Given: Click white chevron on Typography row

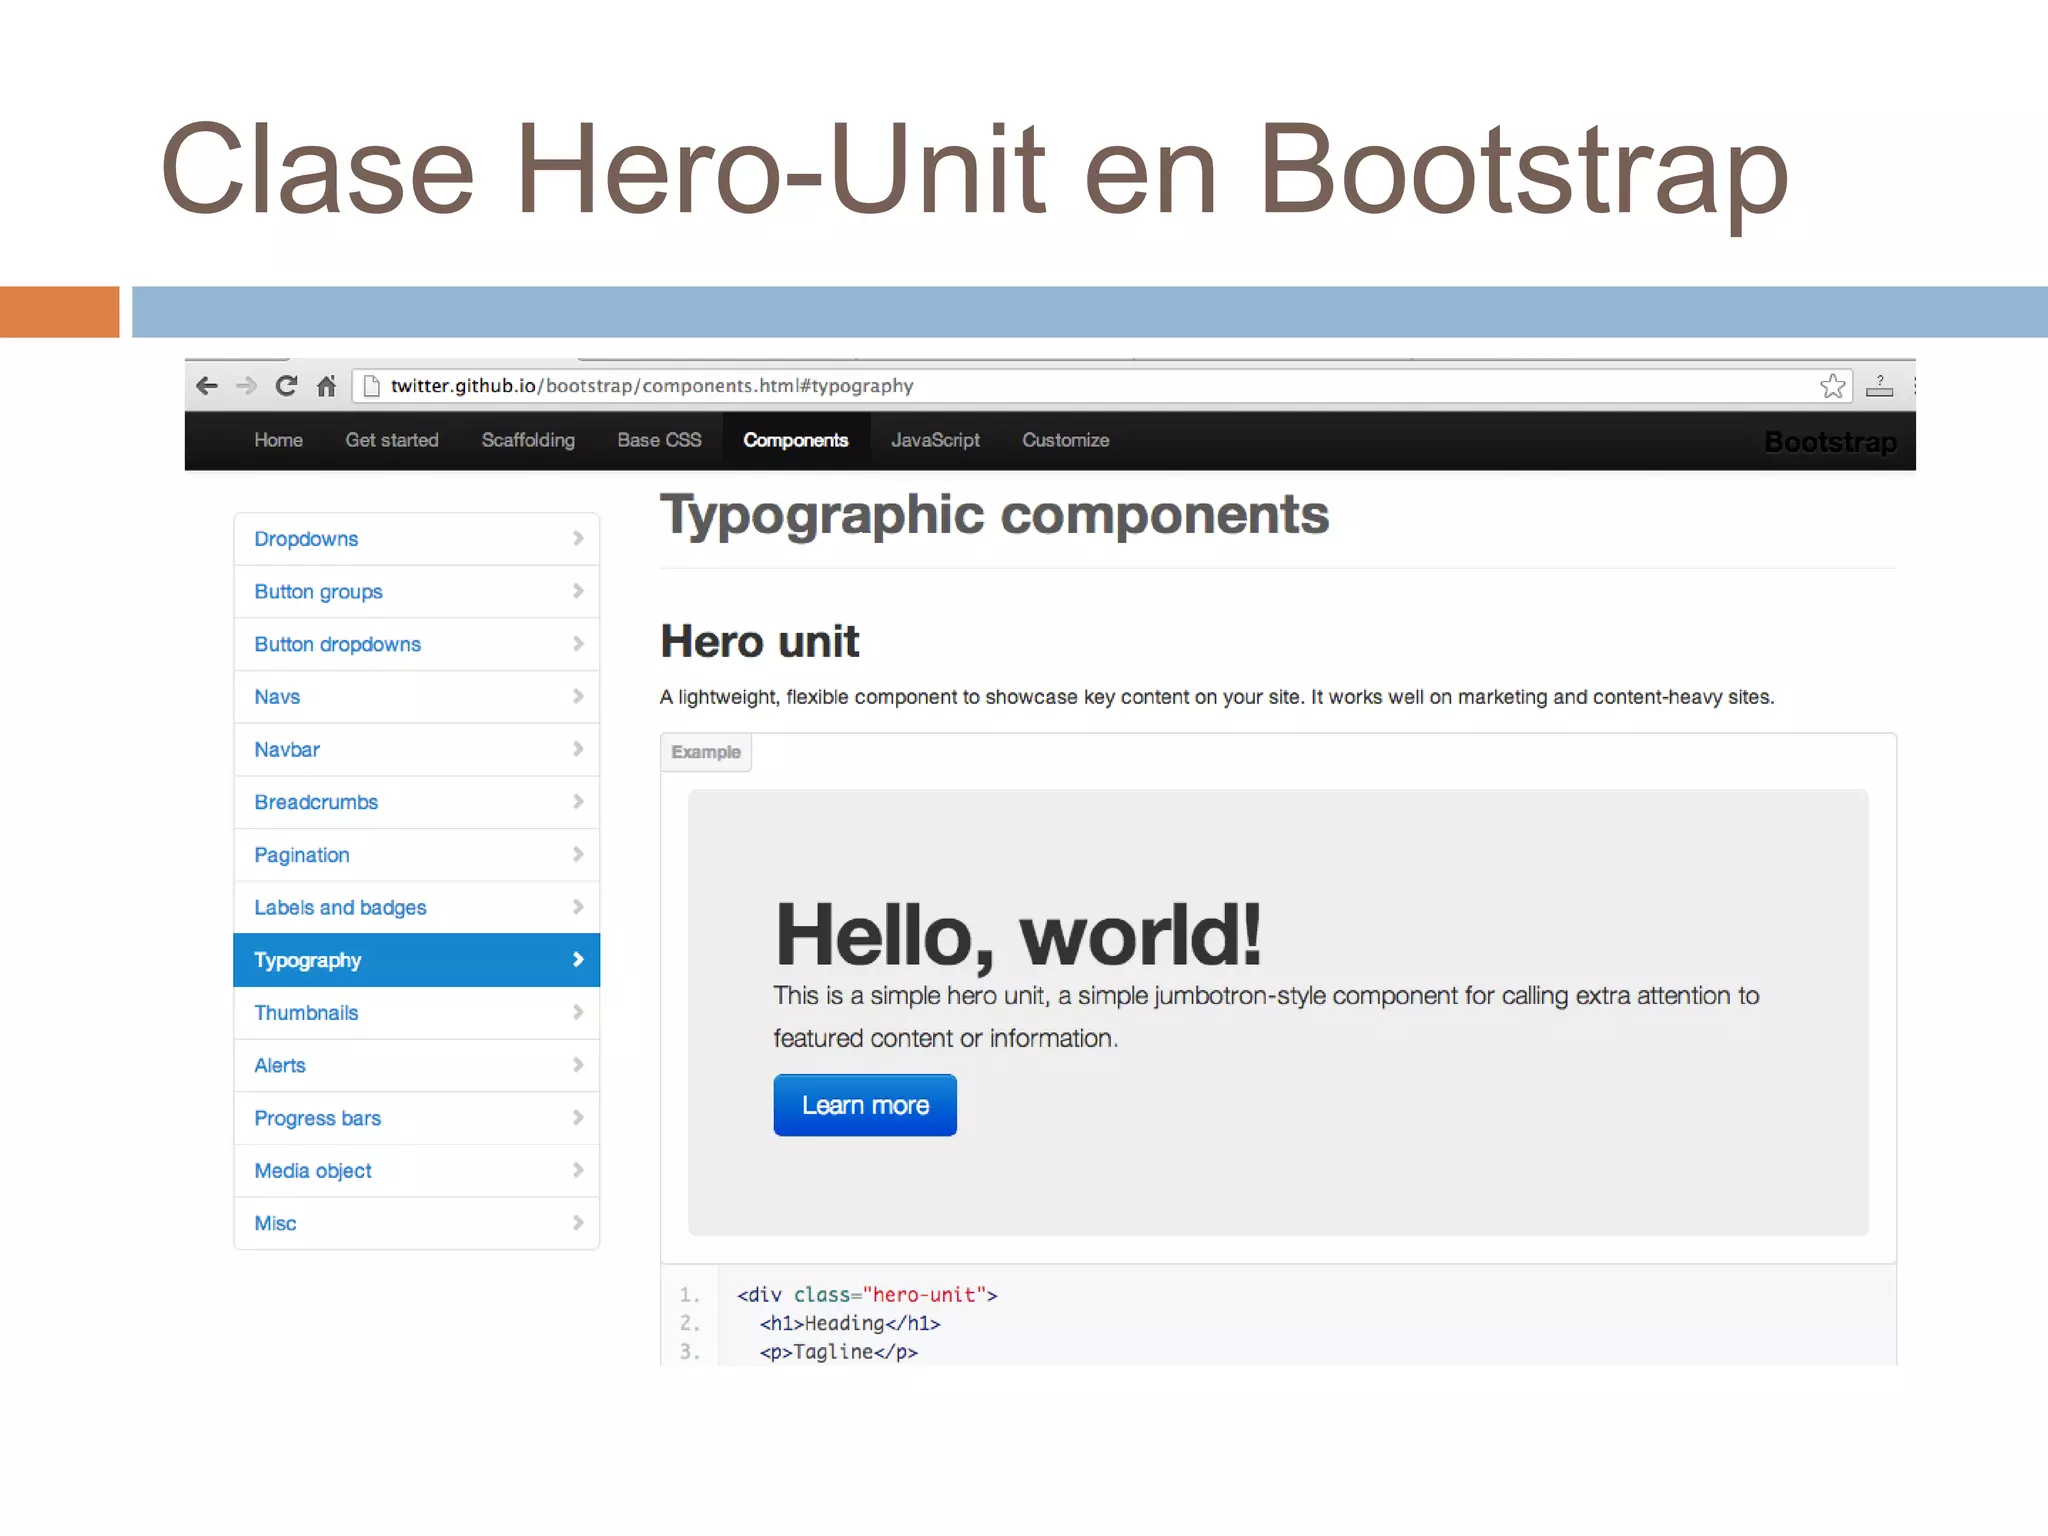Looking at the screenshot, I should 578,960.
